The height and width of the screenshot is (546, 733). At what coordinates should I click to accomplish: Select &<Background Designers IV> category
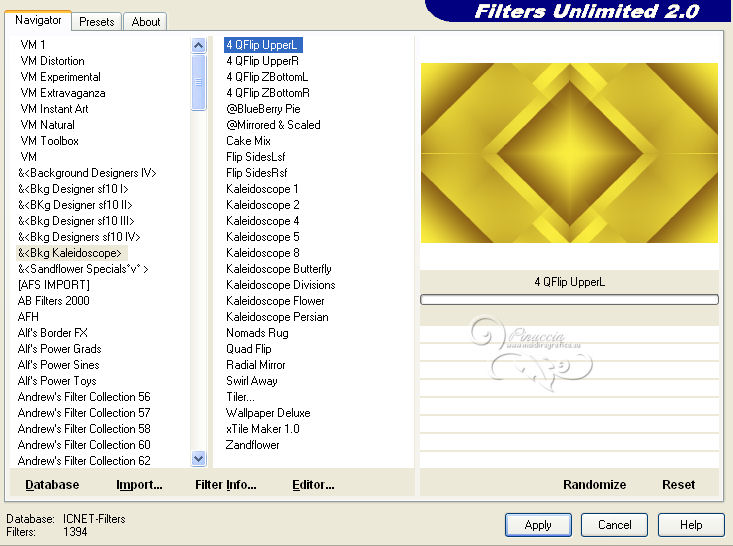coord(87,172)
